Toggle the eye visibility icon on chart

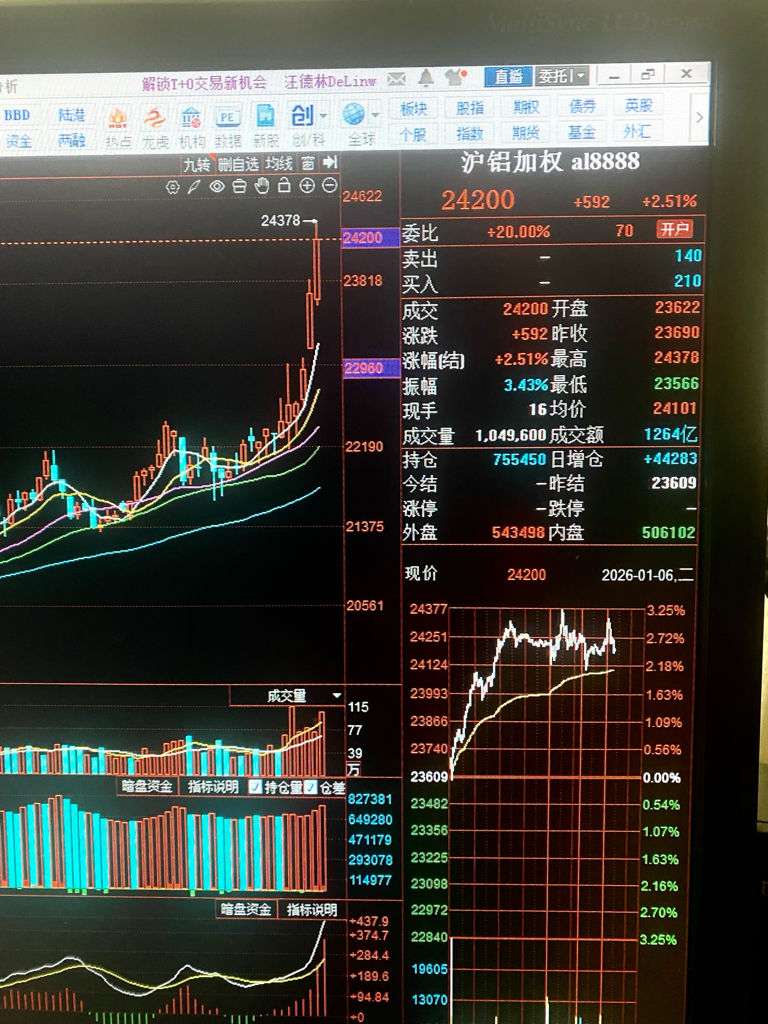click(x=217, y=187)
